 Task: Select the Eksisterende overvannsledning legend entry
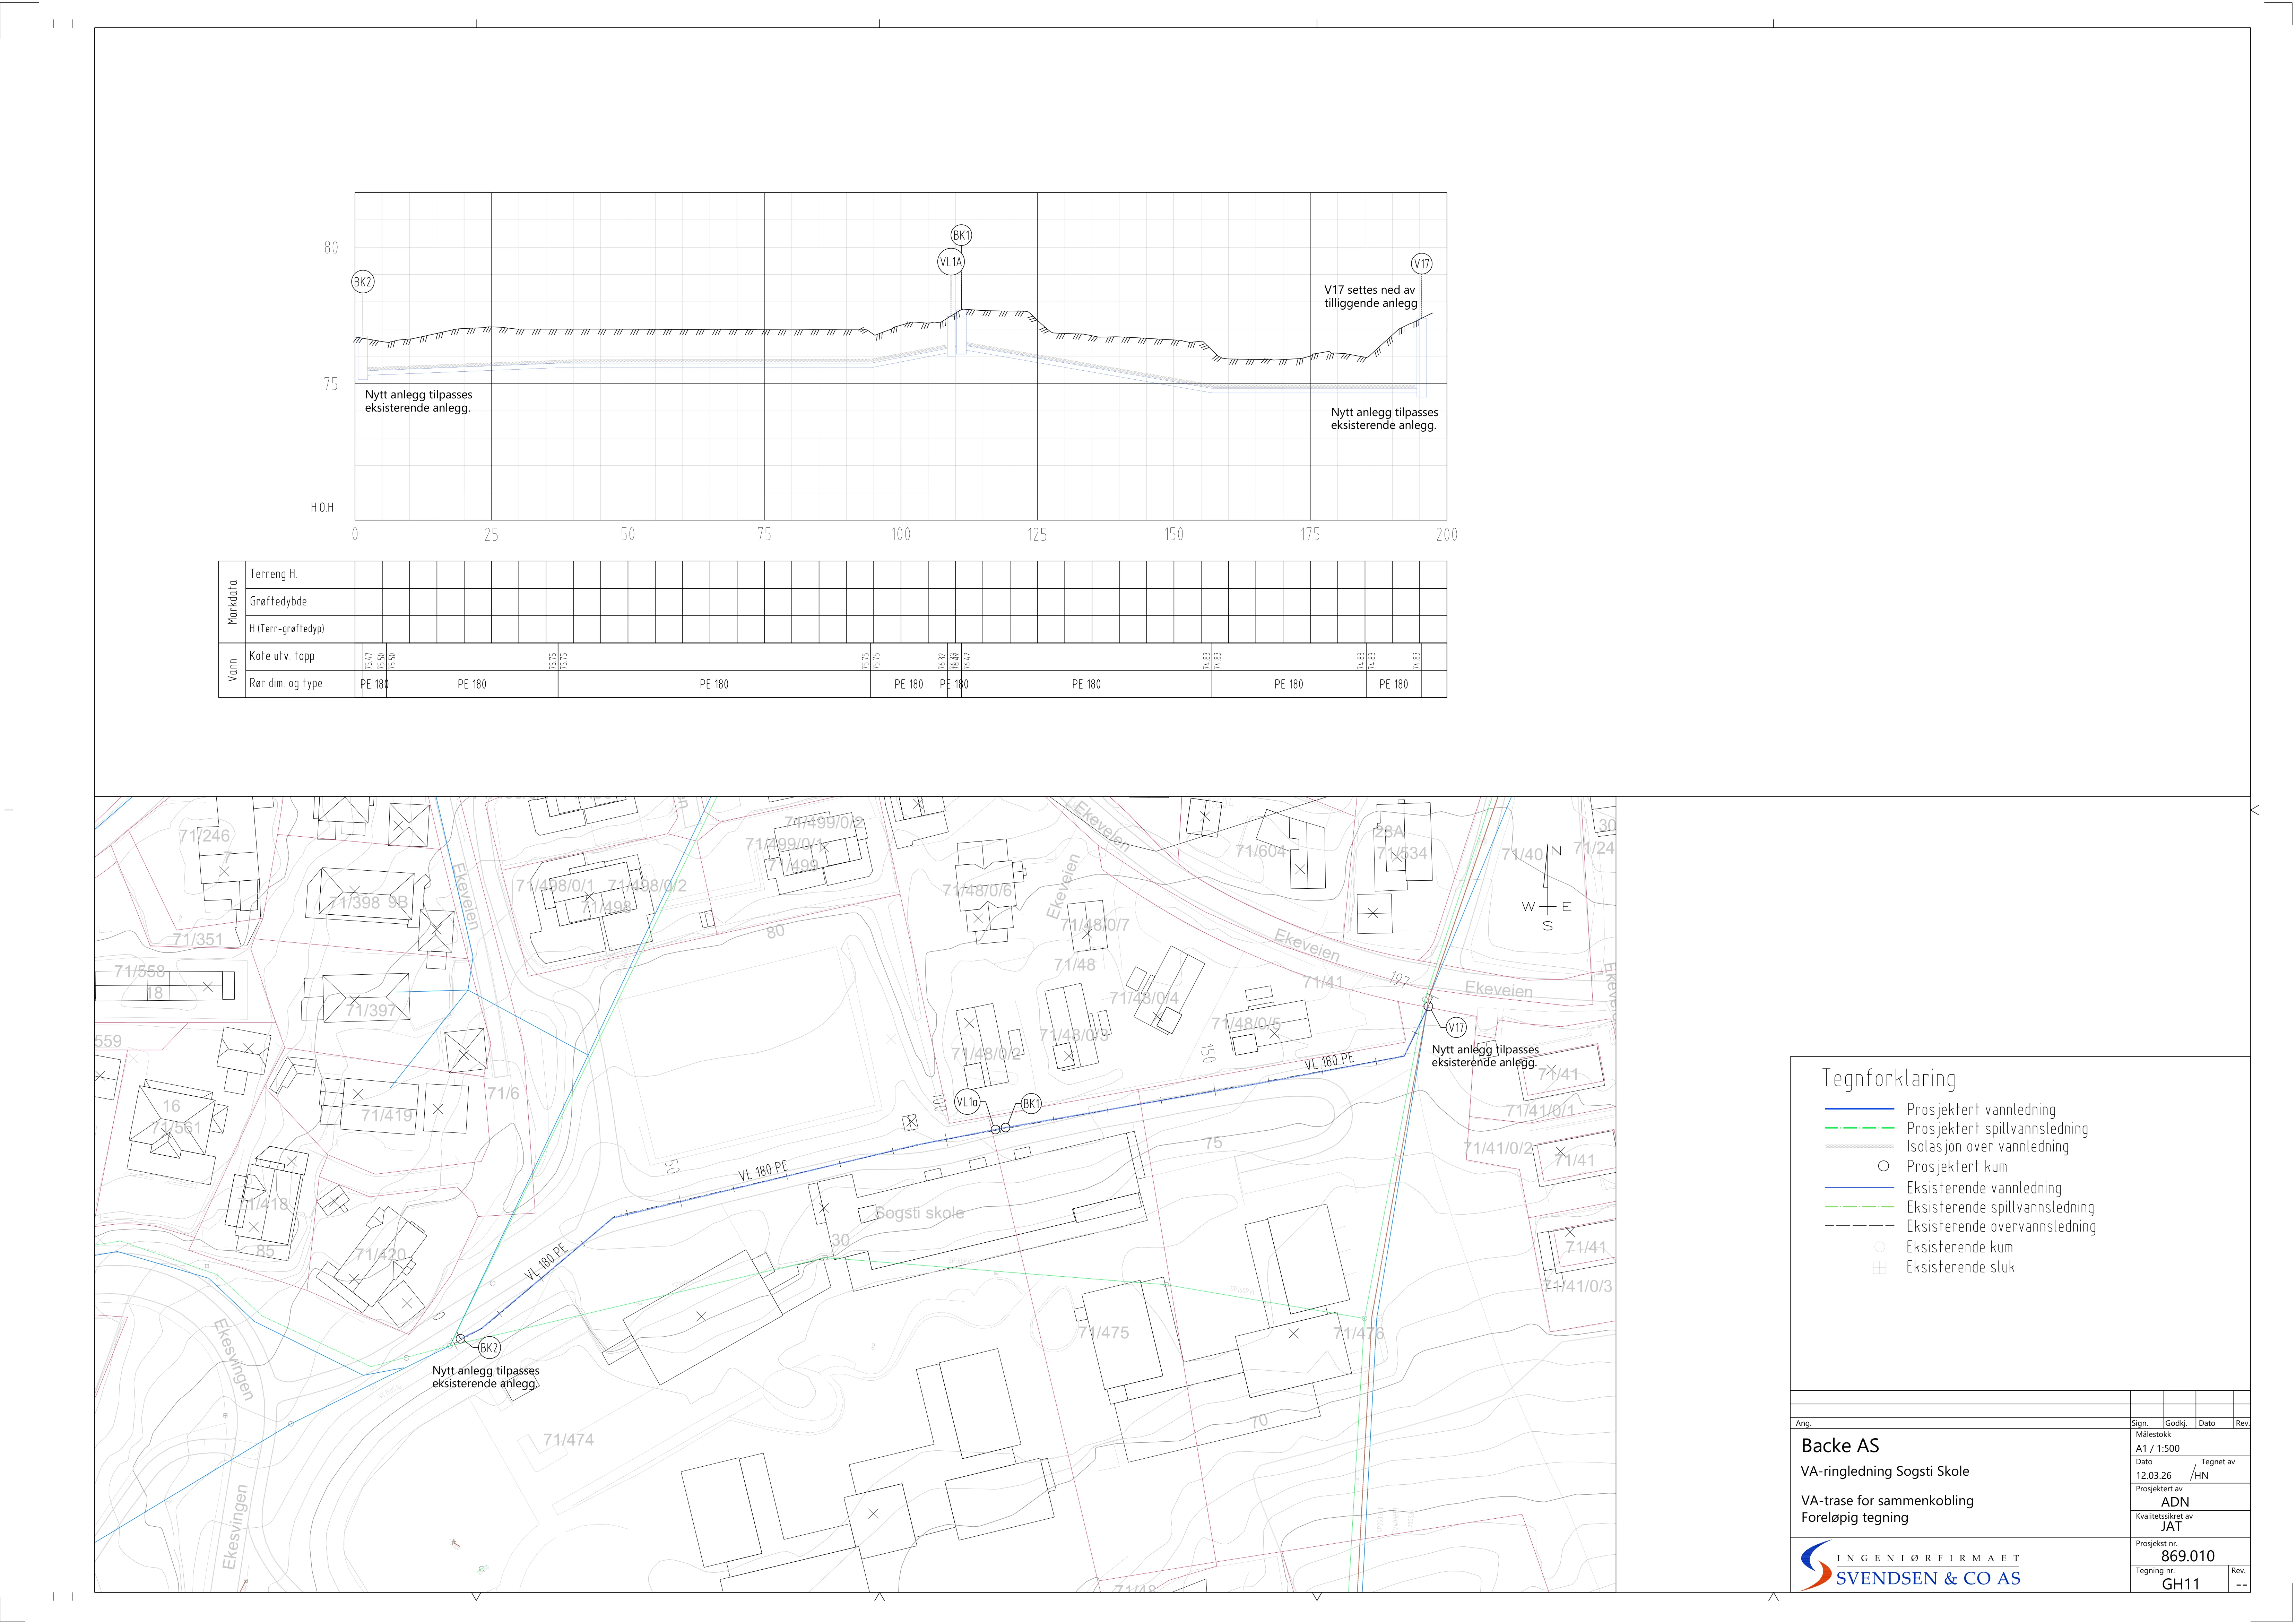pyautogui.click(x=2001, y=1226)
